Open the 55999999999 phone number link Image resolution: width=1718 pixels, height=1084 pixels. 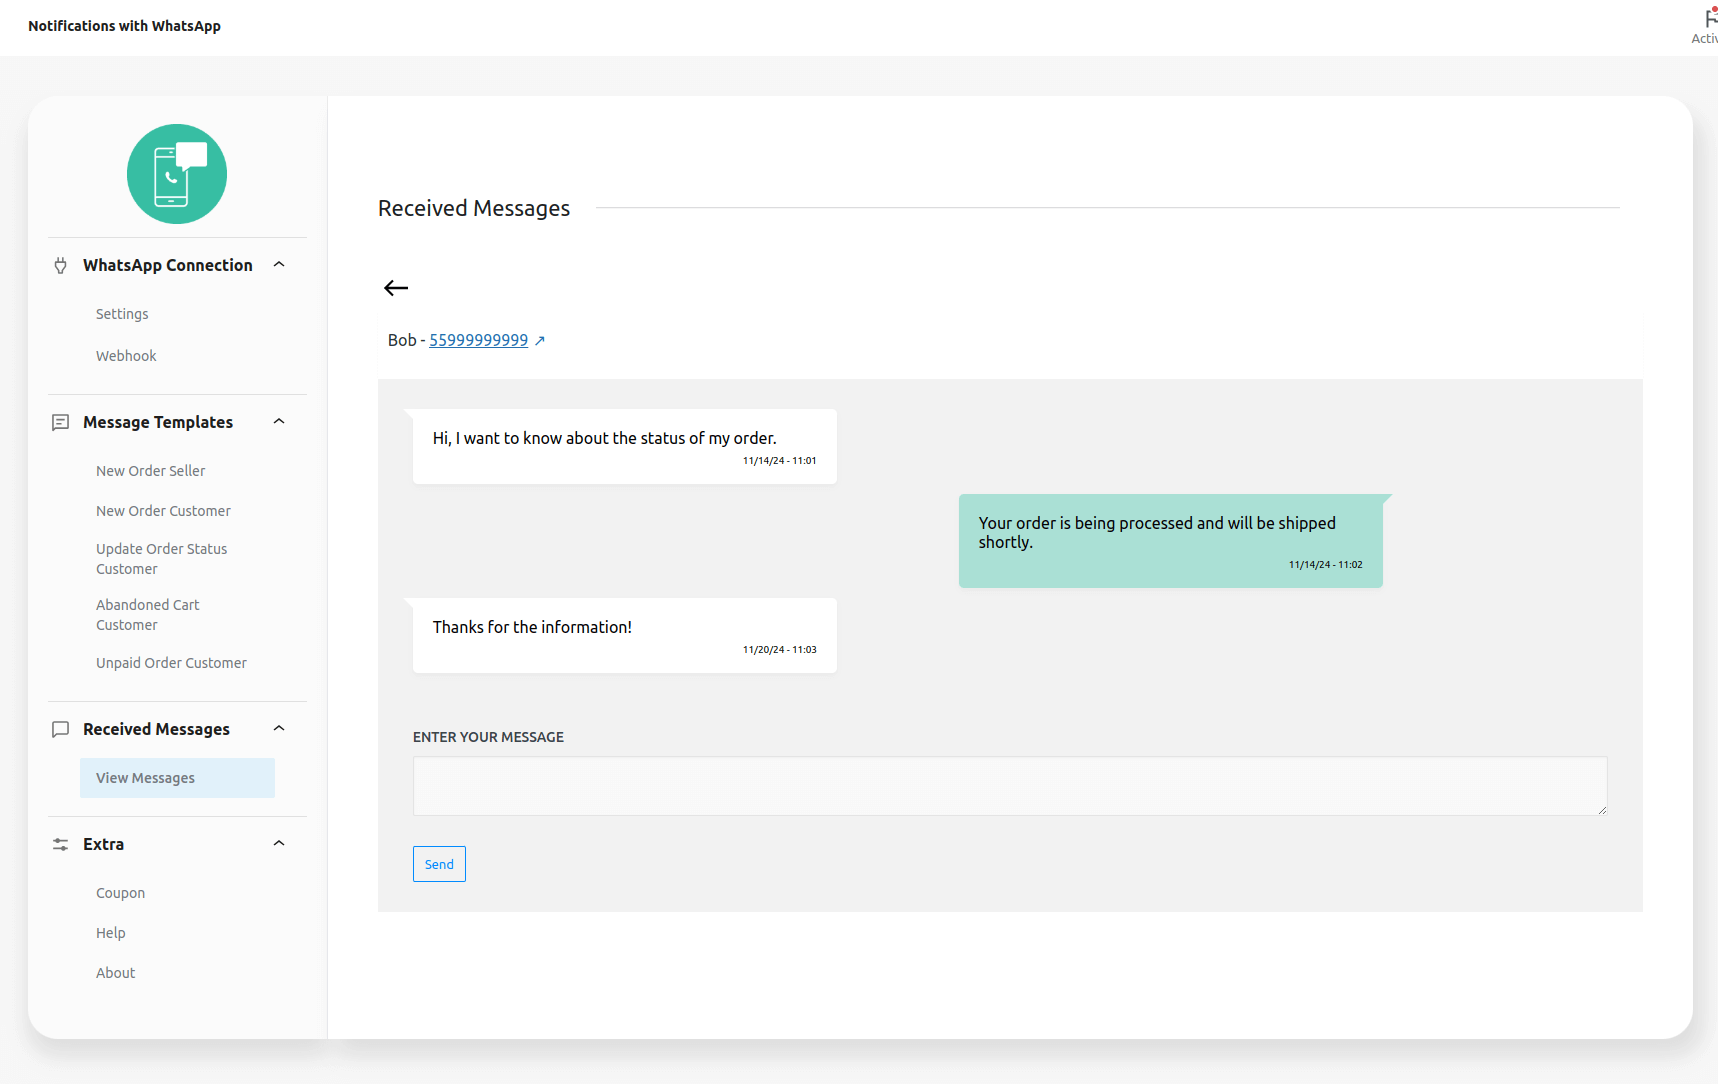[x=478, y=340]
